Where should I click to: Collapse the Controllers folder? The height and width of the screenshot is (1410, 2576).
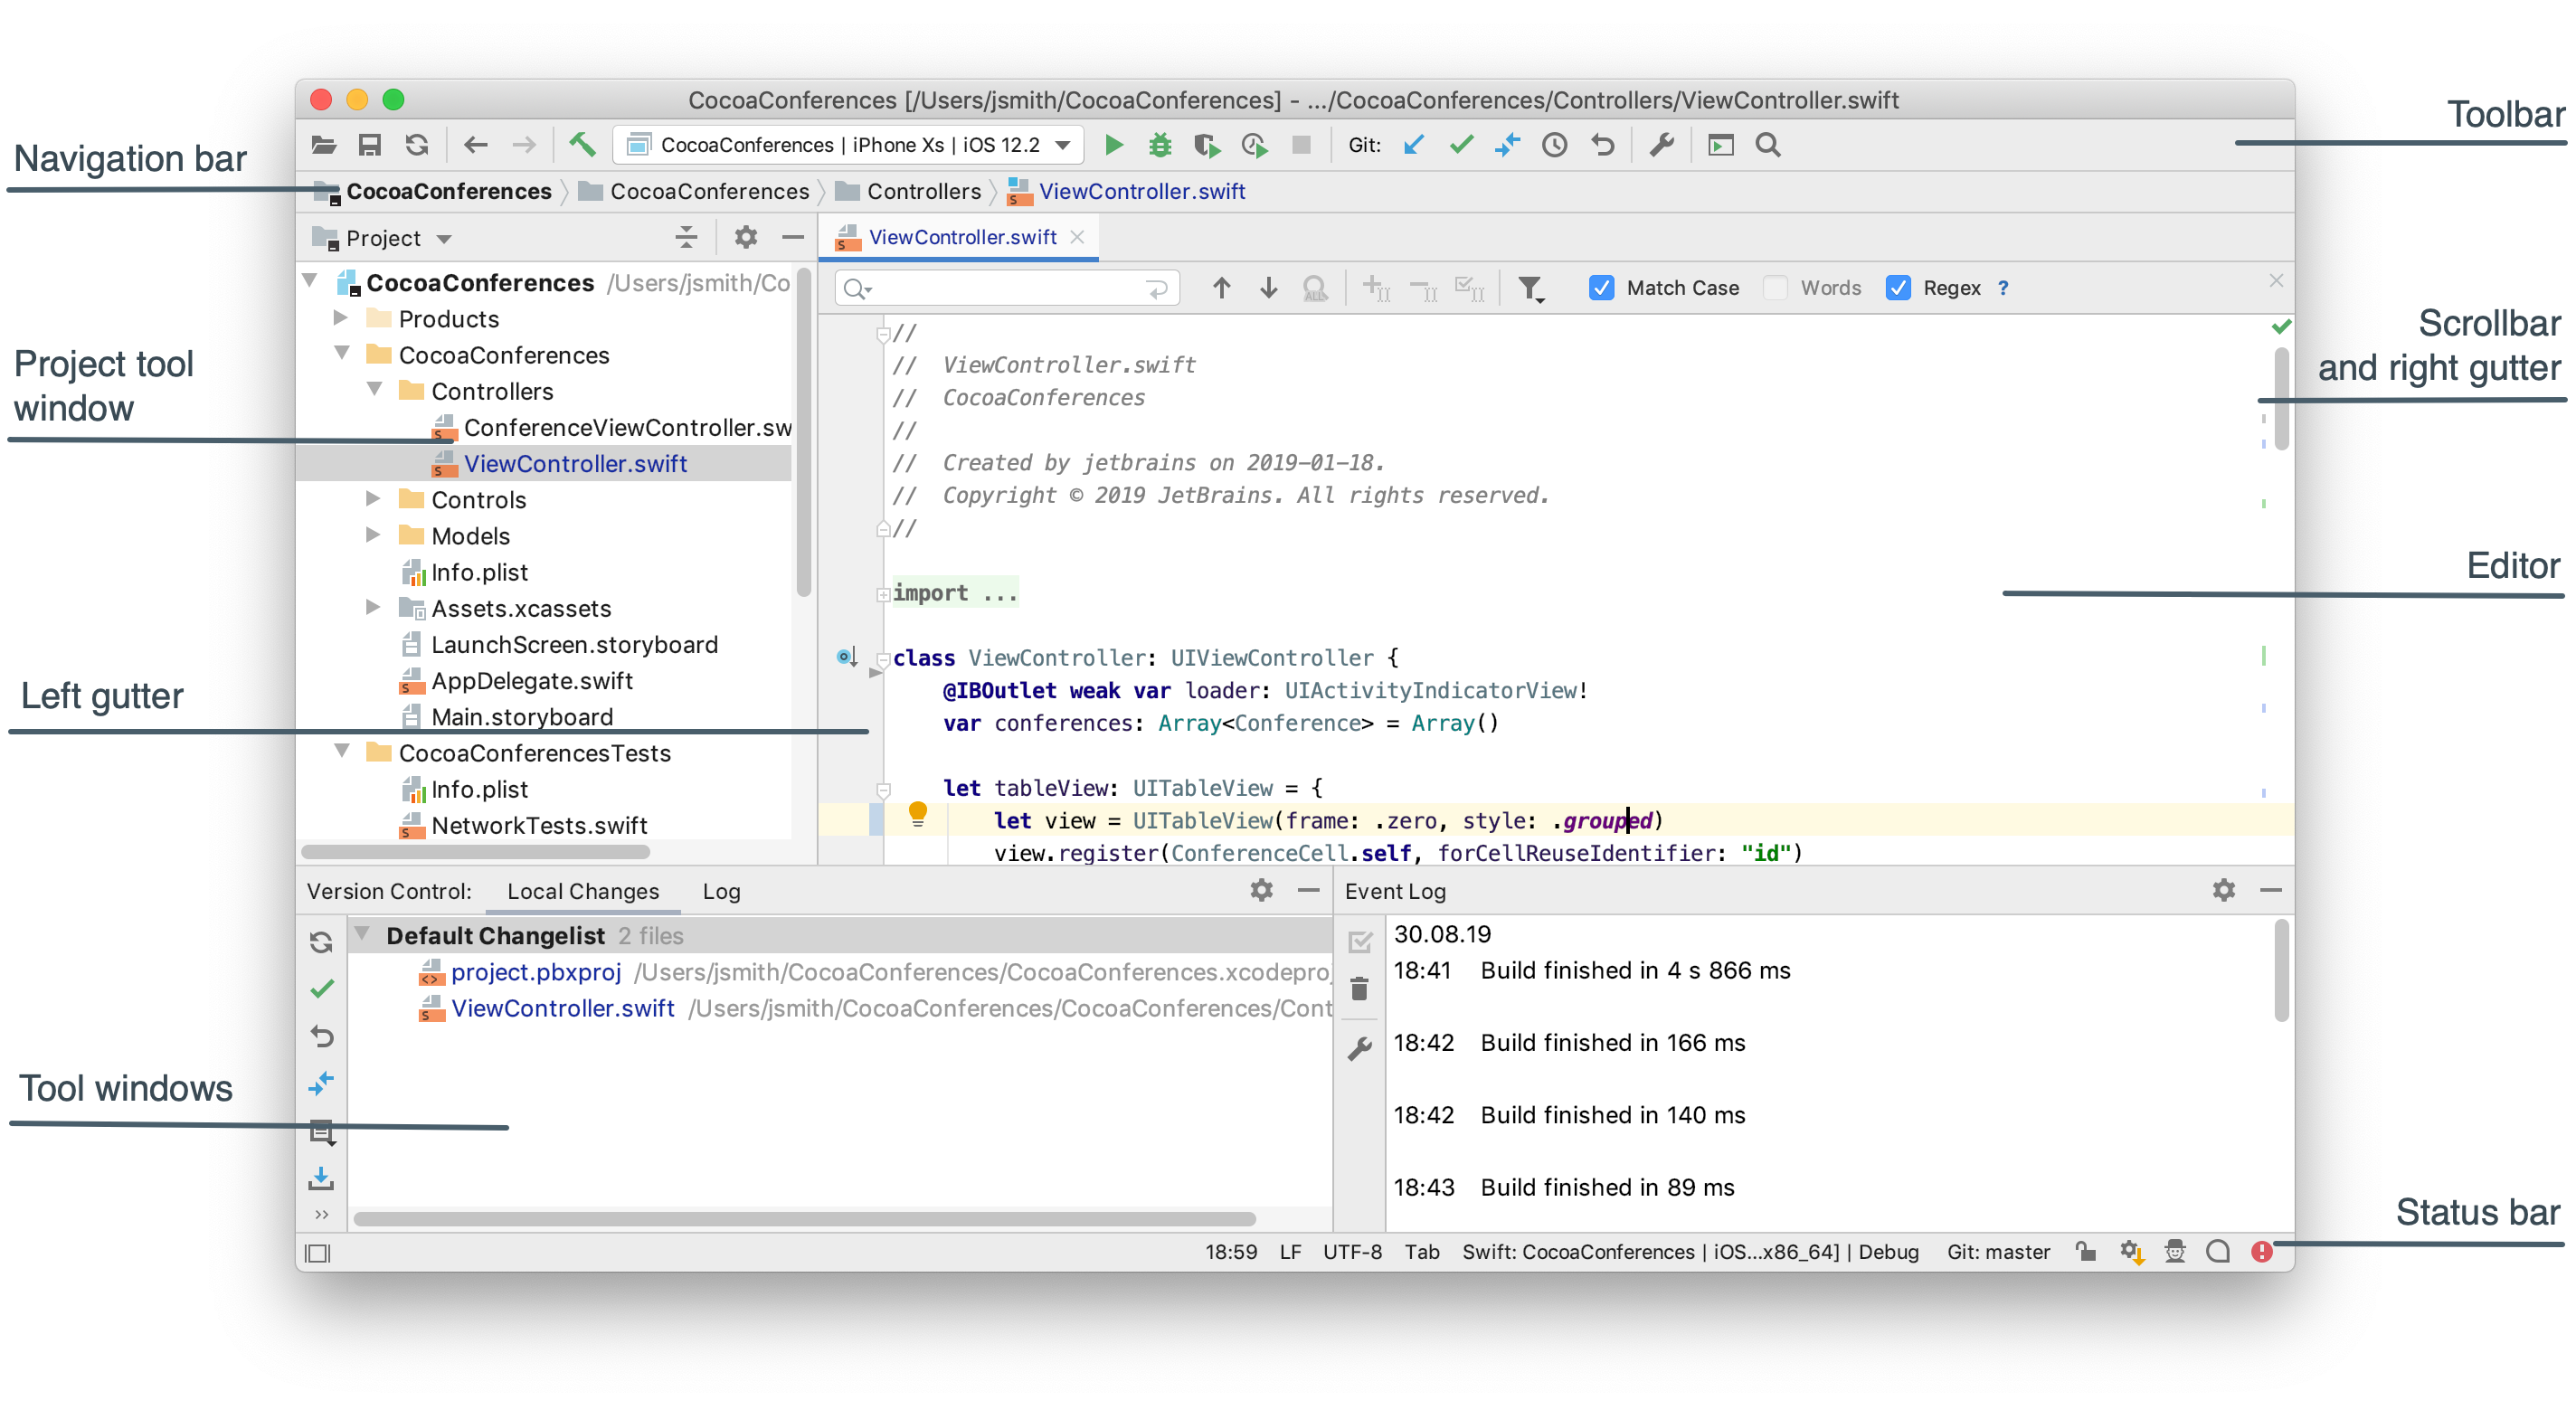(x=374, y=389)
